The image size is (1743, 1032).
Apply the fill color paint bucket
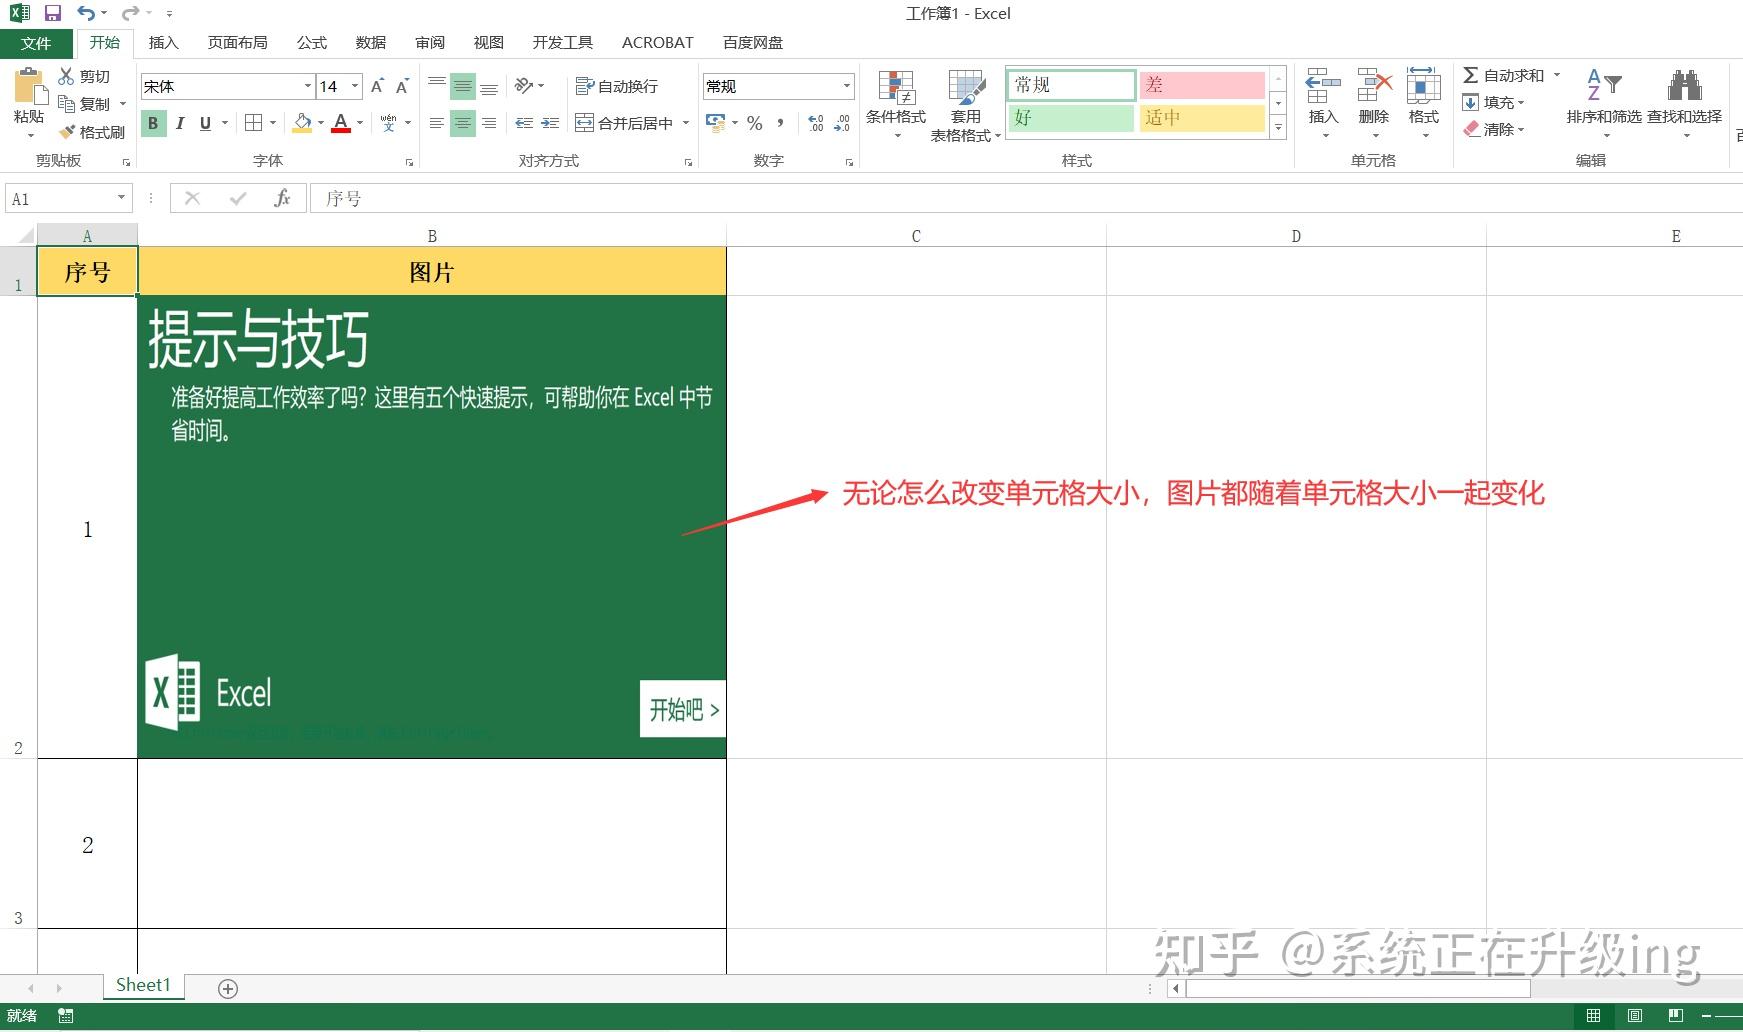[302, 123]
